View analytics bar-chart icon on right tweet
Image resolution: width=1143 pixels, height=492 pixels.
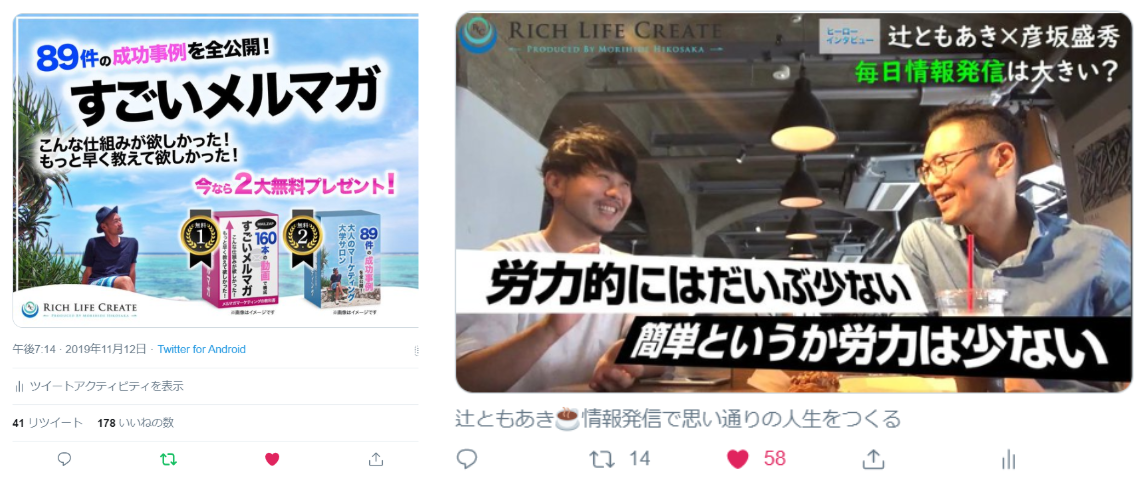(x=1009, y=459)
